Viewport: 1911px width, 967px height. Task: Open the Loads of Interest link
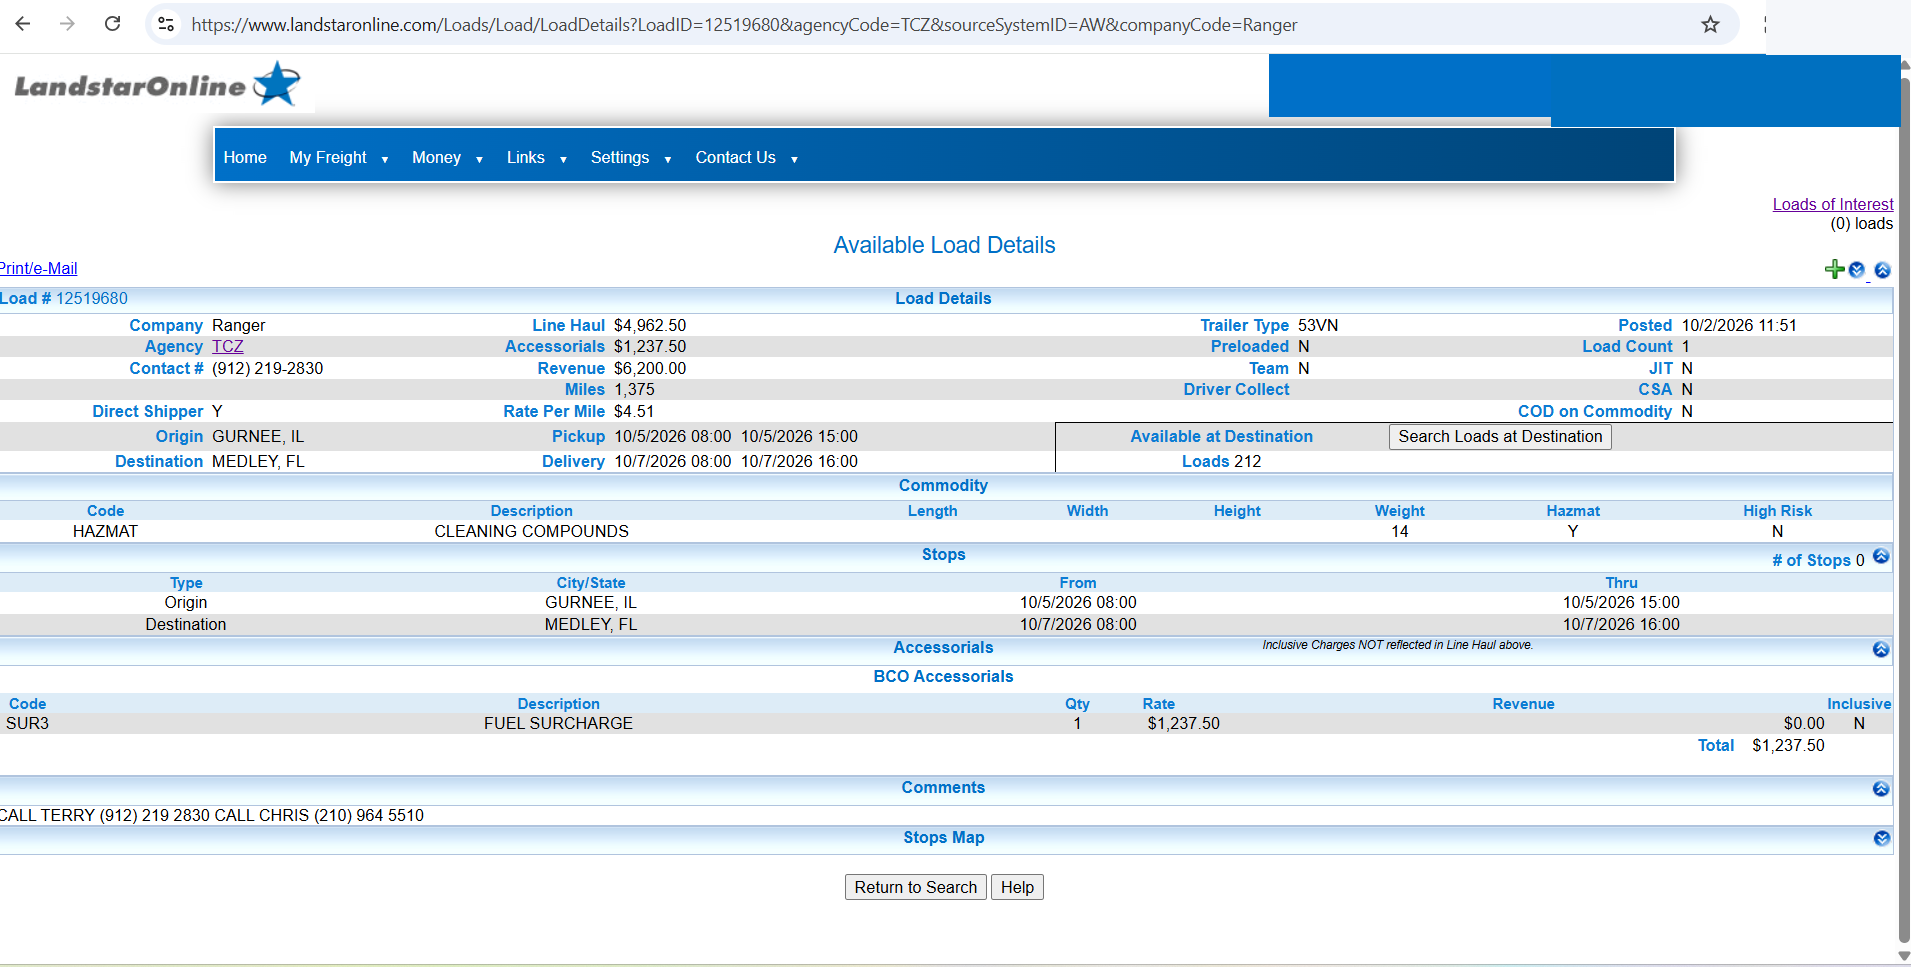[1833, 204]
